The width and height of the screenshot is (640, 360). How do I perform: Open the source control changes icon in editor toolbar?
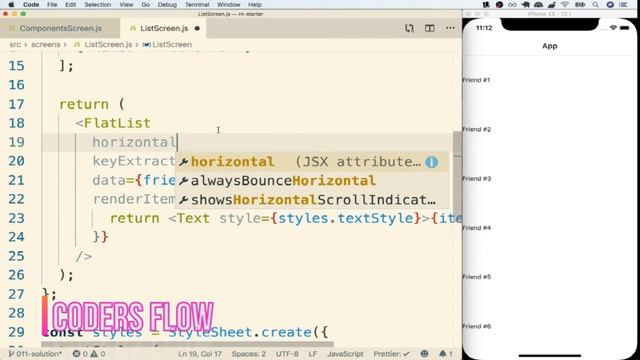[409, 28]
